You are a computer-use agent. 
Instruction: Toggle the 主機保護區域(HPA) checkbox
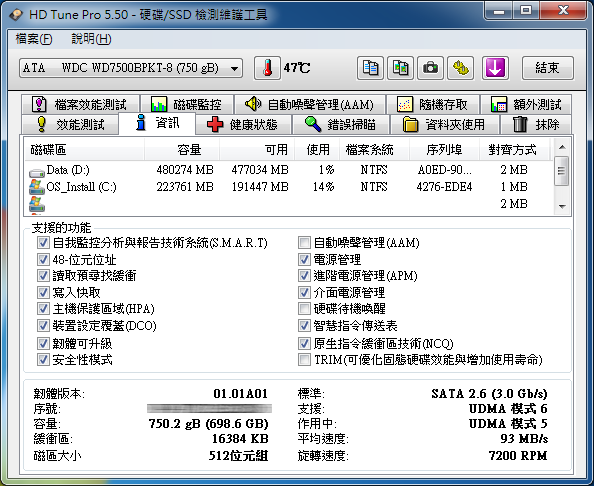pos(43,309)
